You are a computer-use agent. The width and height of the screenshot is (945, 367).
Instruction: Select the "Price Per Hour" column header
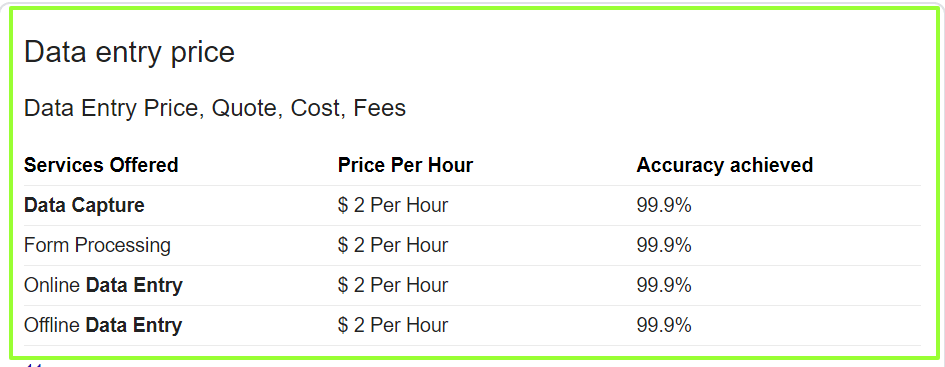(x=406, y=165)
